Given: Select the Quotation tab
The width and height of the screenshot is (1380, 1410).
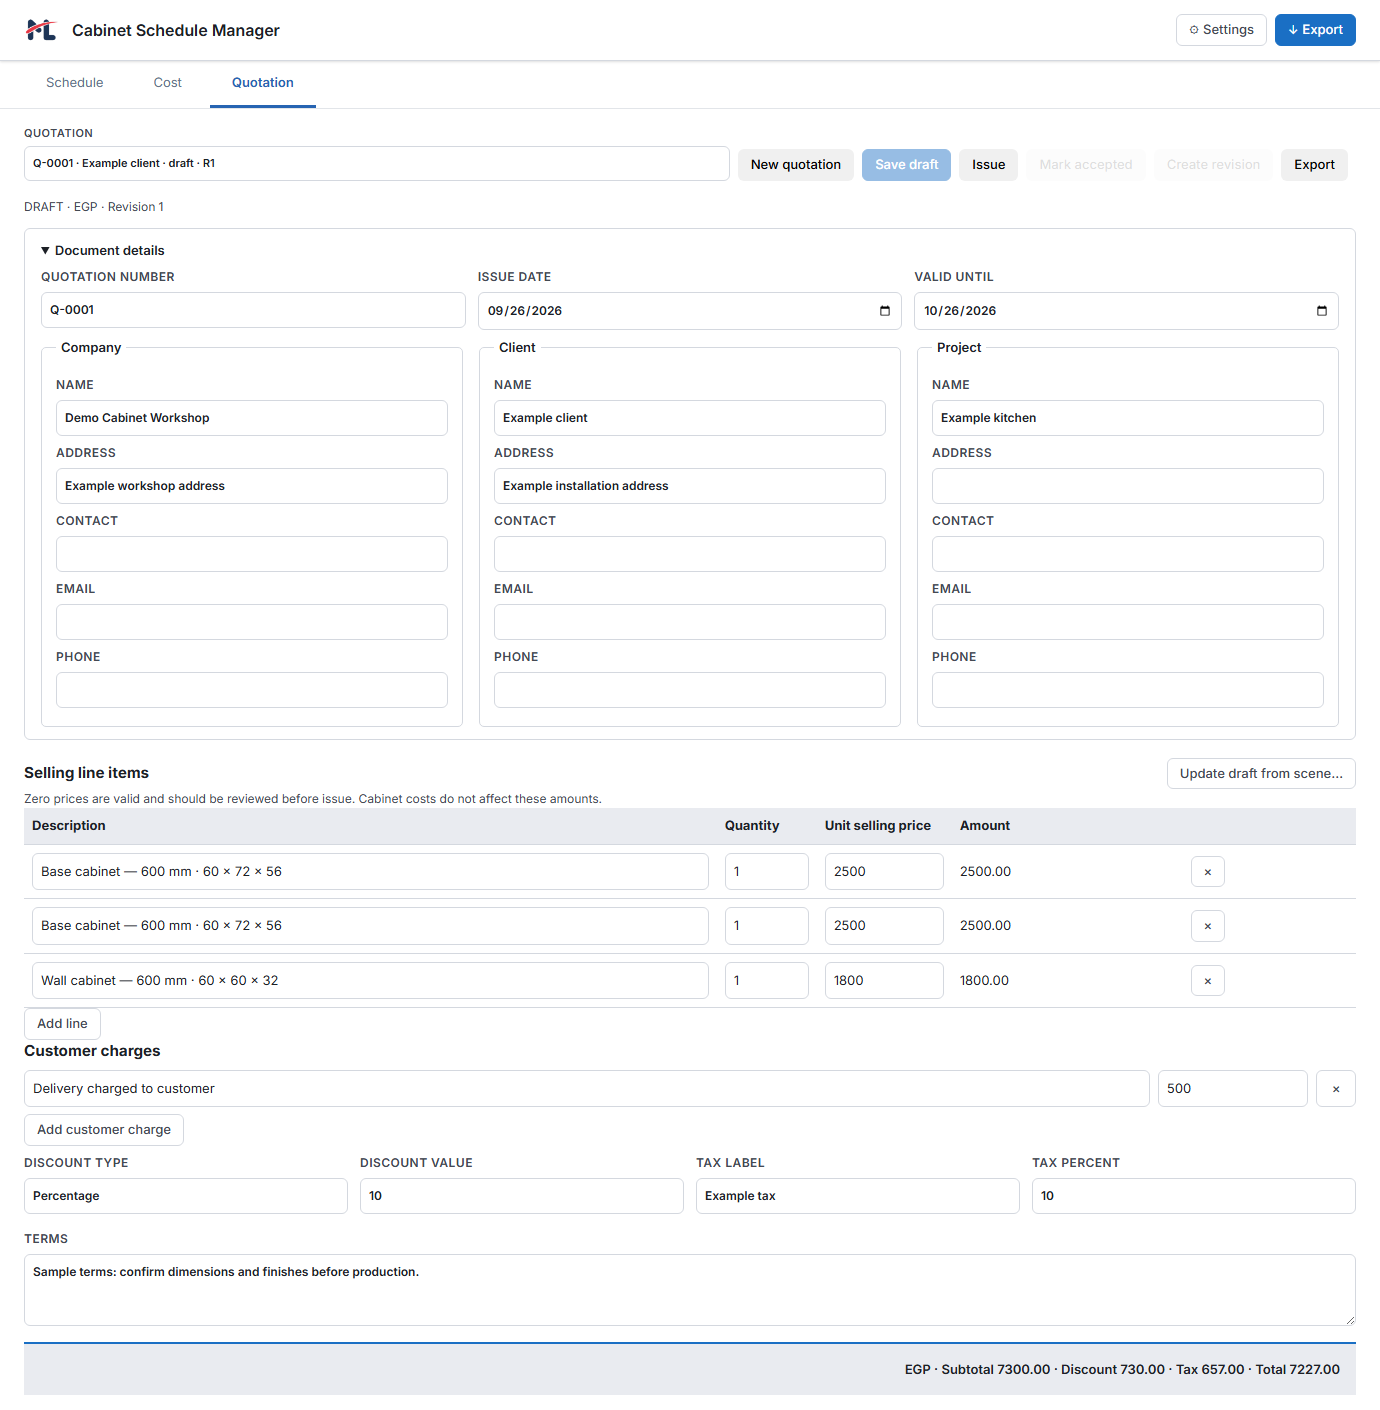Looking at the screenshot, I should click(263, 83).
